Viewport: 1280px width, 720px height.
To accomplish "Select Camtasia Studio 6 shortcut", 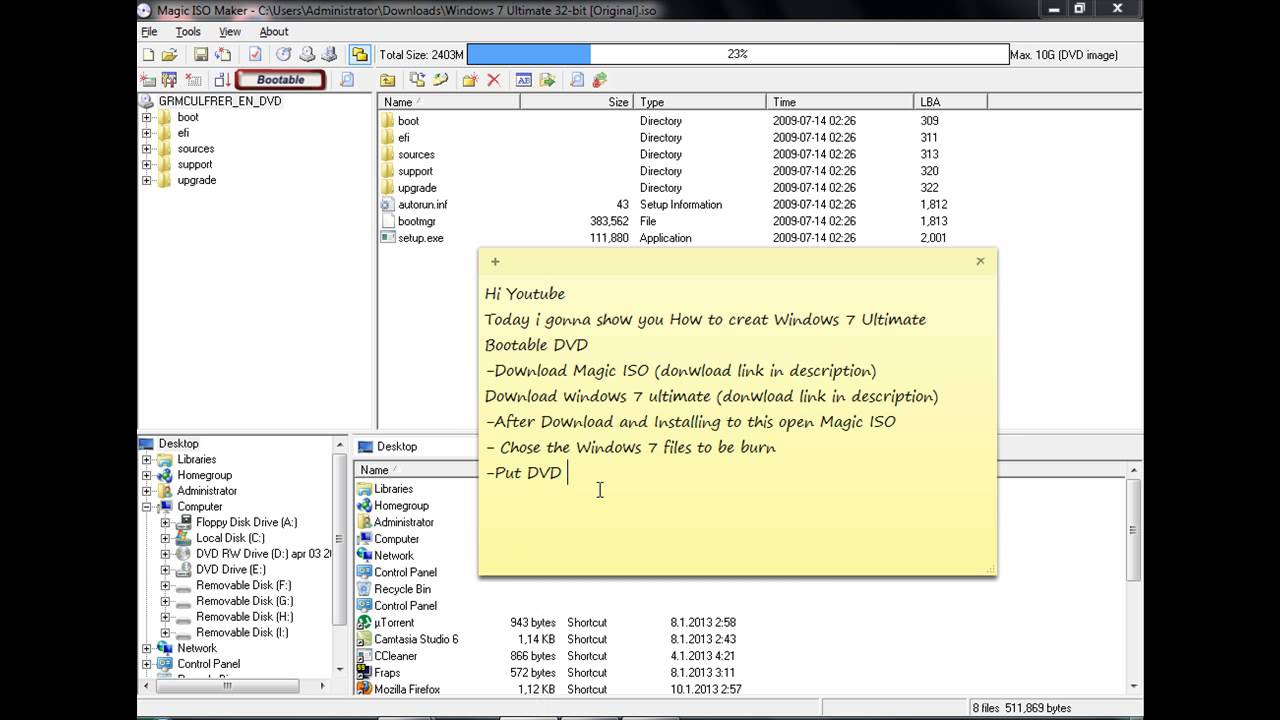I will (x=416, y=639).
